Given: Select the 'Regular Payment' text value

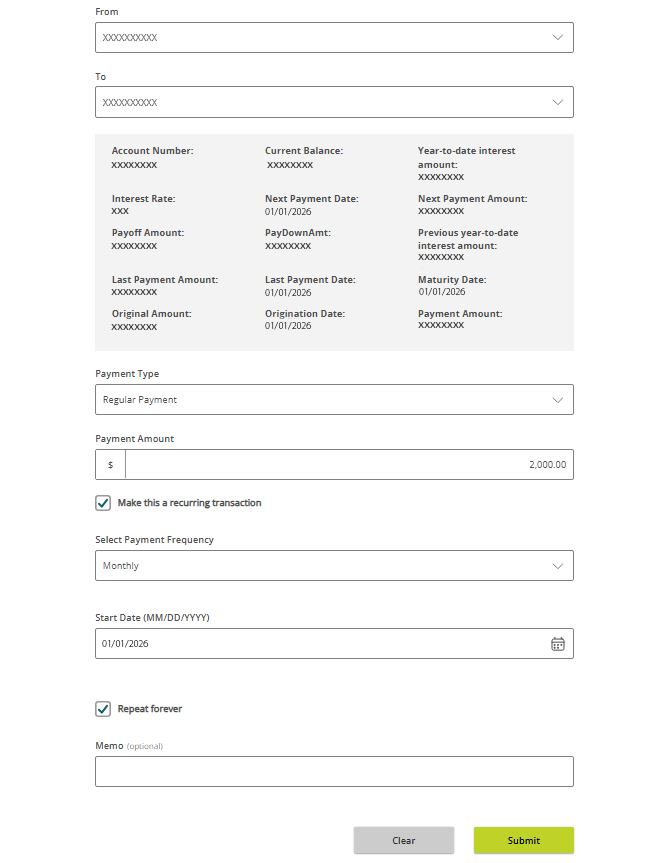Looking at the screenshot, I should point(139,399).
